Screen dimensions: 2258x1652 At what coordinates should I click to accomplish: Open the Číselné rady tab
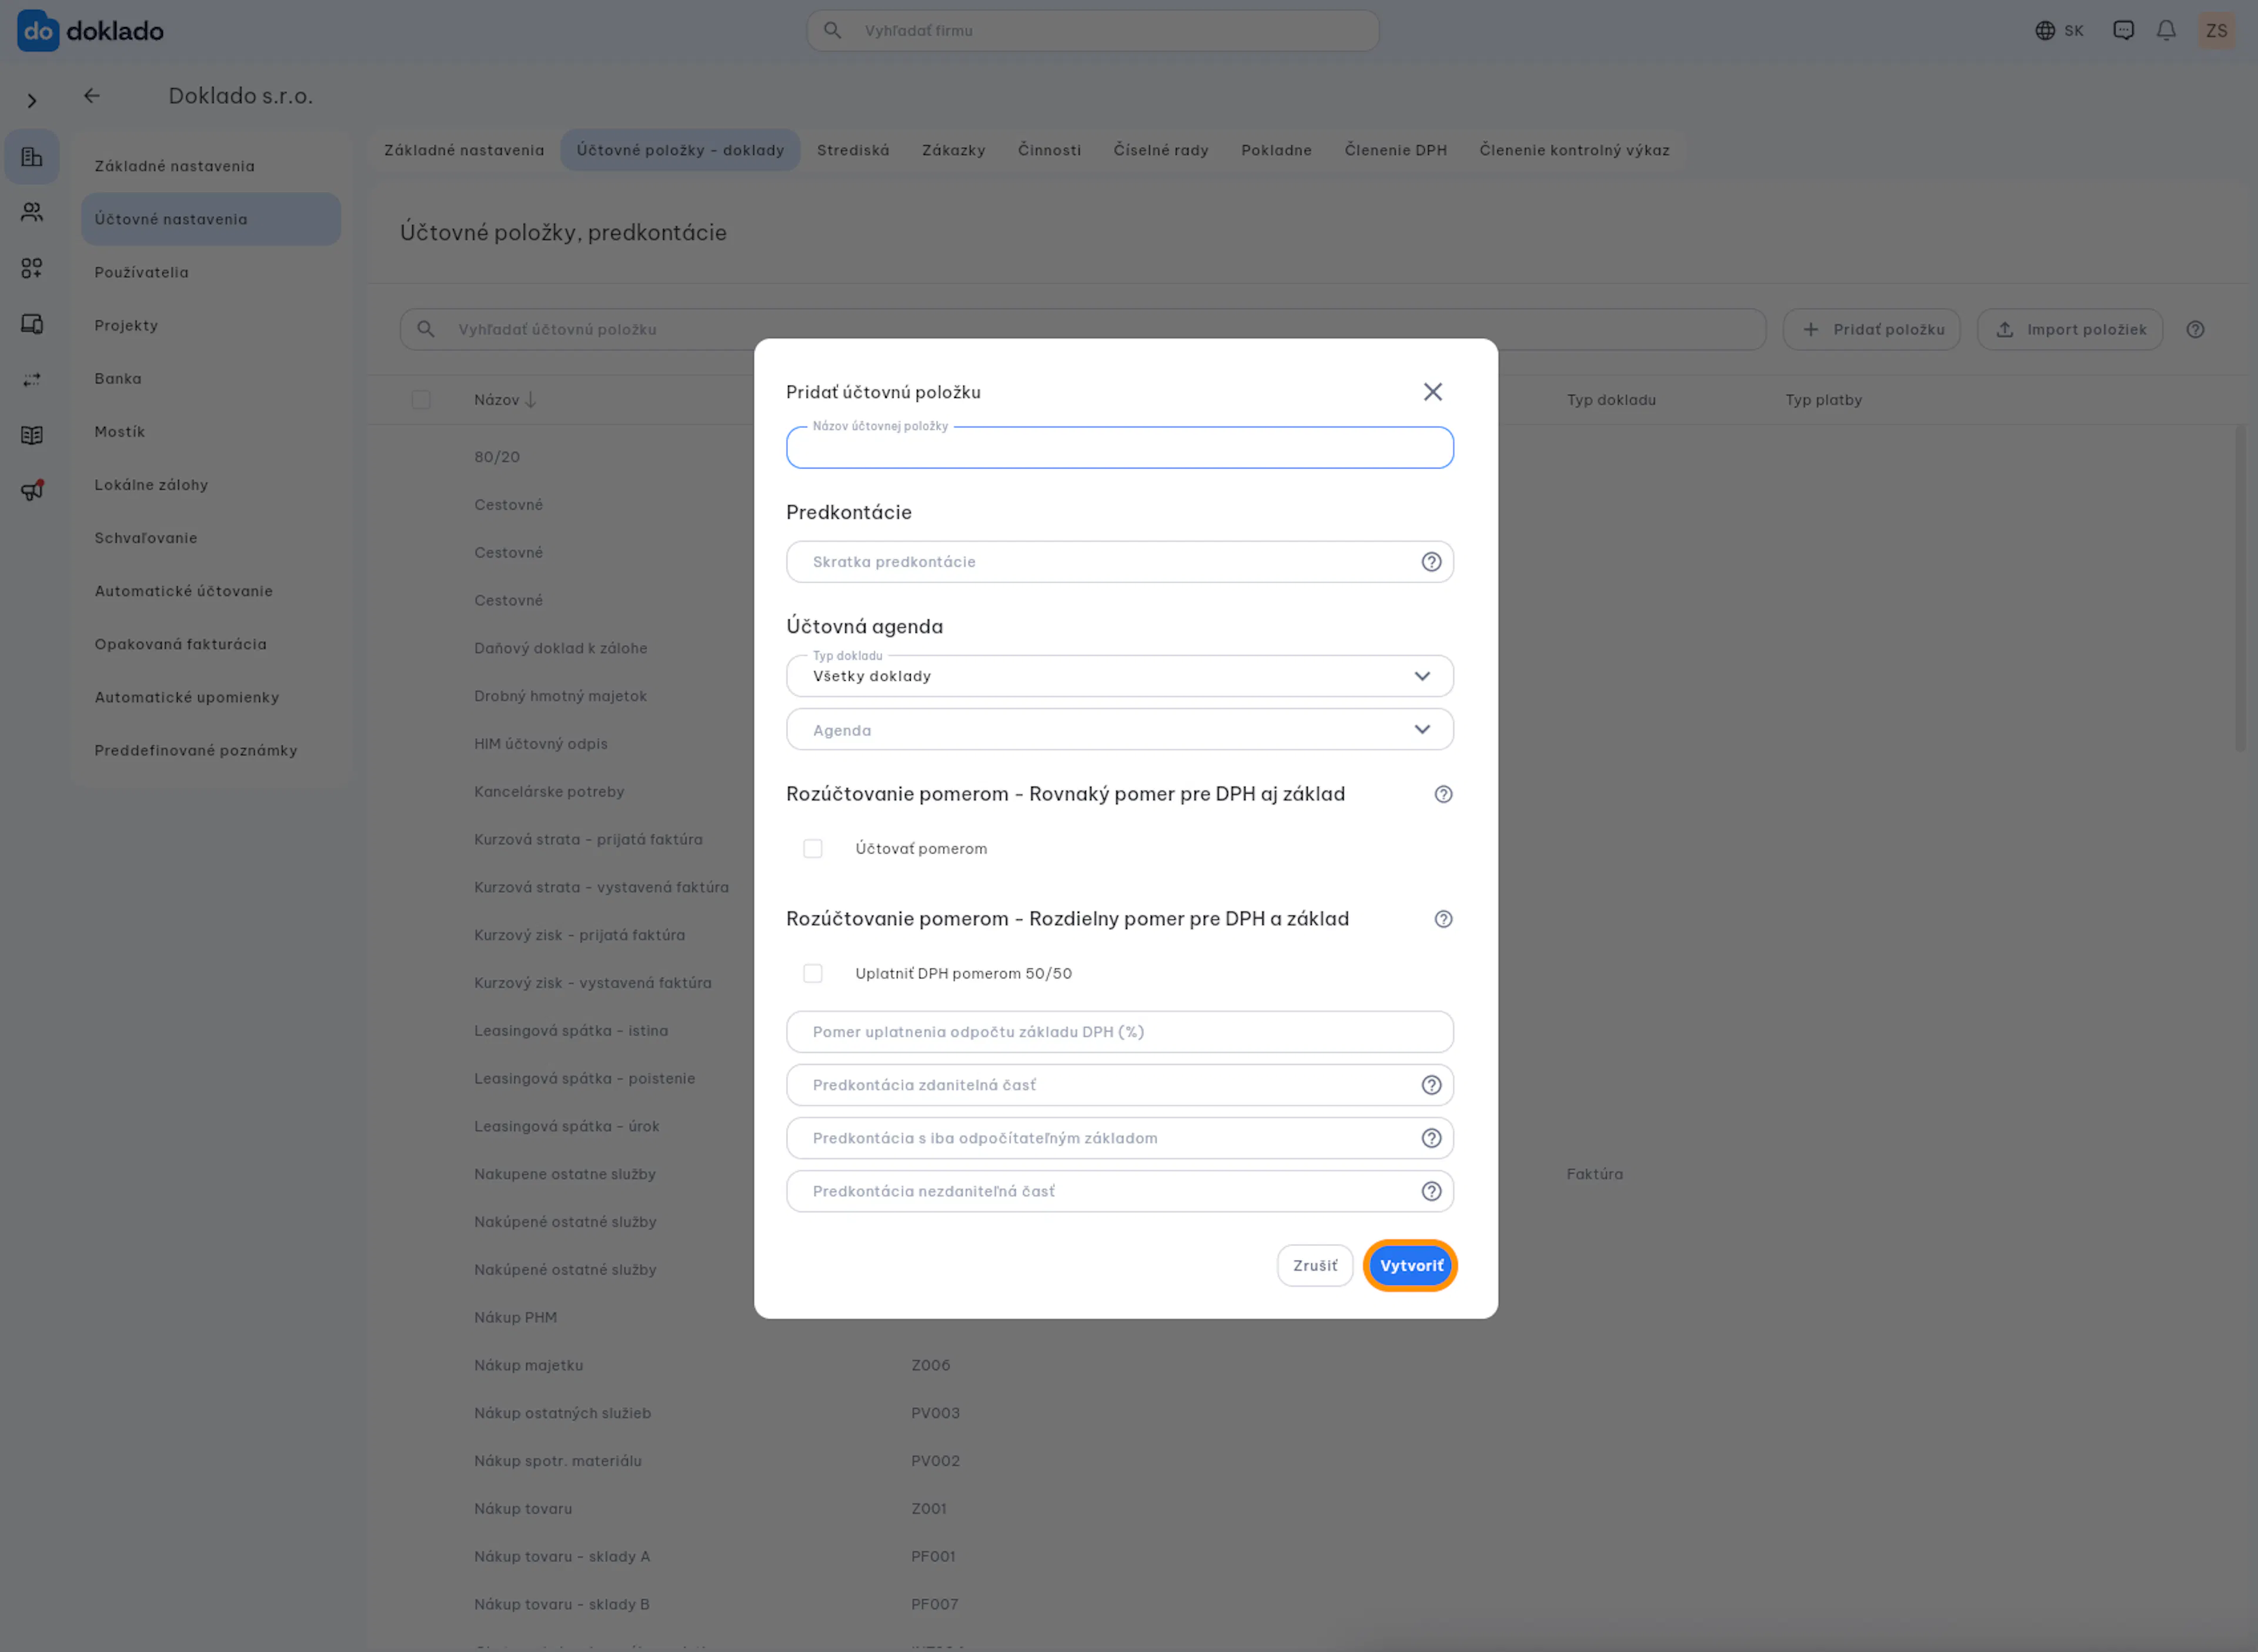click(x=1161, y=150)
